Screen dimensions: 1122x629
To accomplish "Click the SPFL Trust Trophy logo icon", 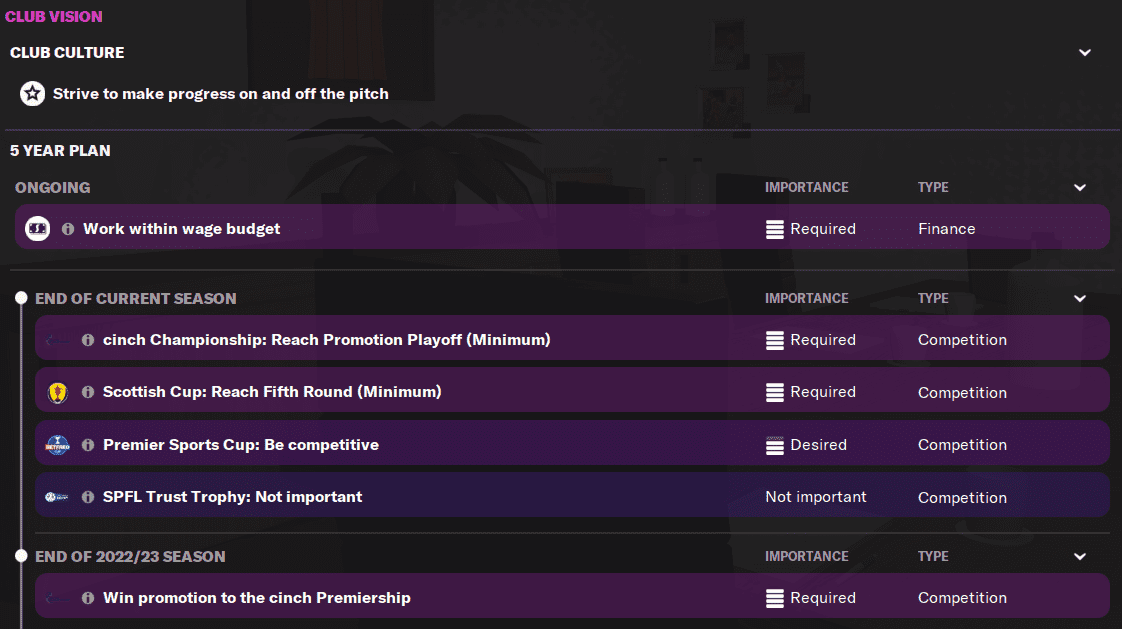I will click(x=58, y=497).
